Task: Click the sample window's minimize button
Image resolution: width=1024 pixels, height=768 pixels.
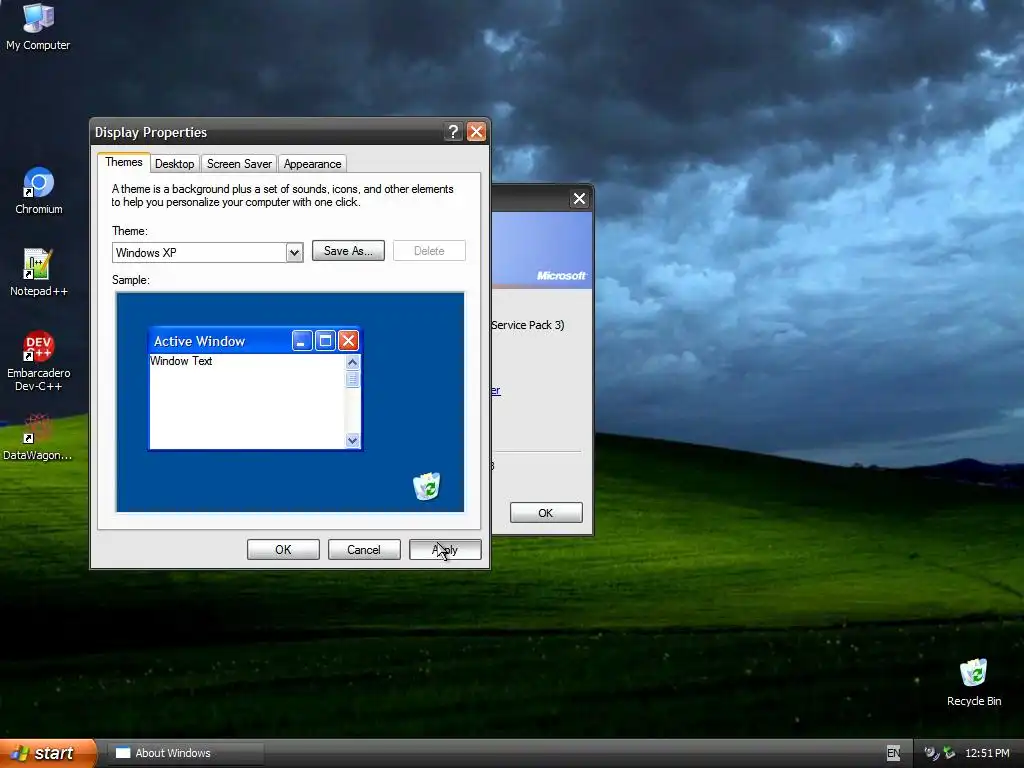Action: [302, 341]
